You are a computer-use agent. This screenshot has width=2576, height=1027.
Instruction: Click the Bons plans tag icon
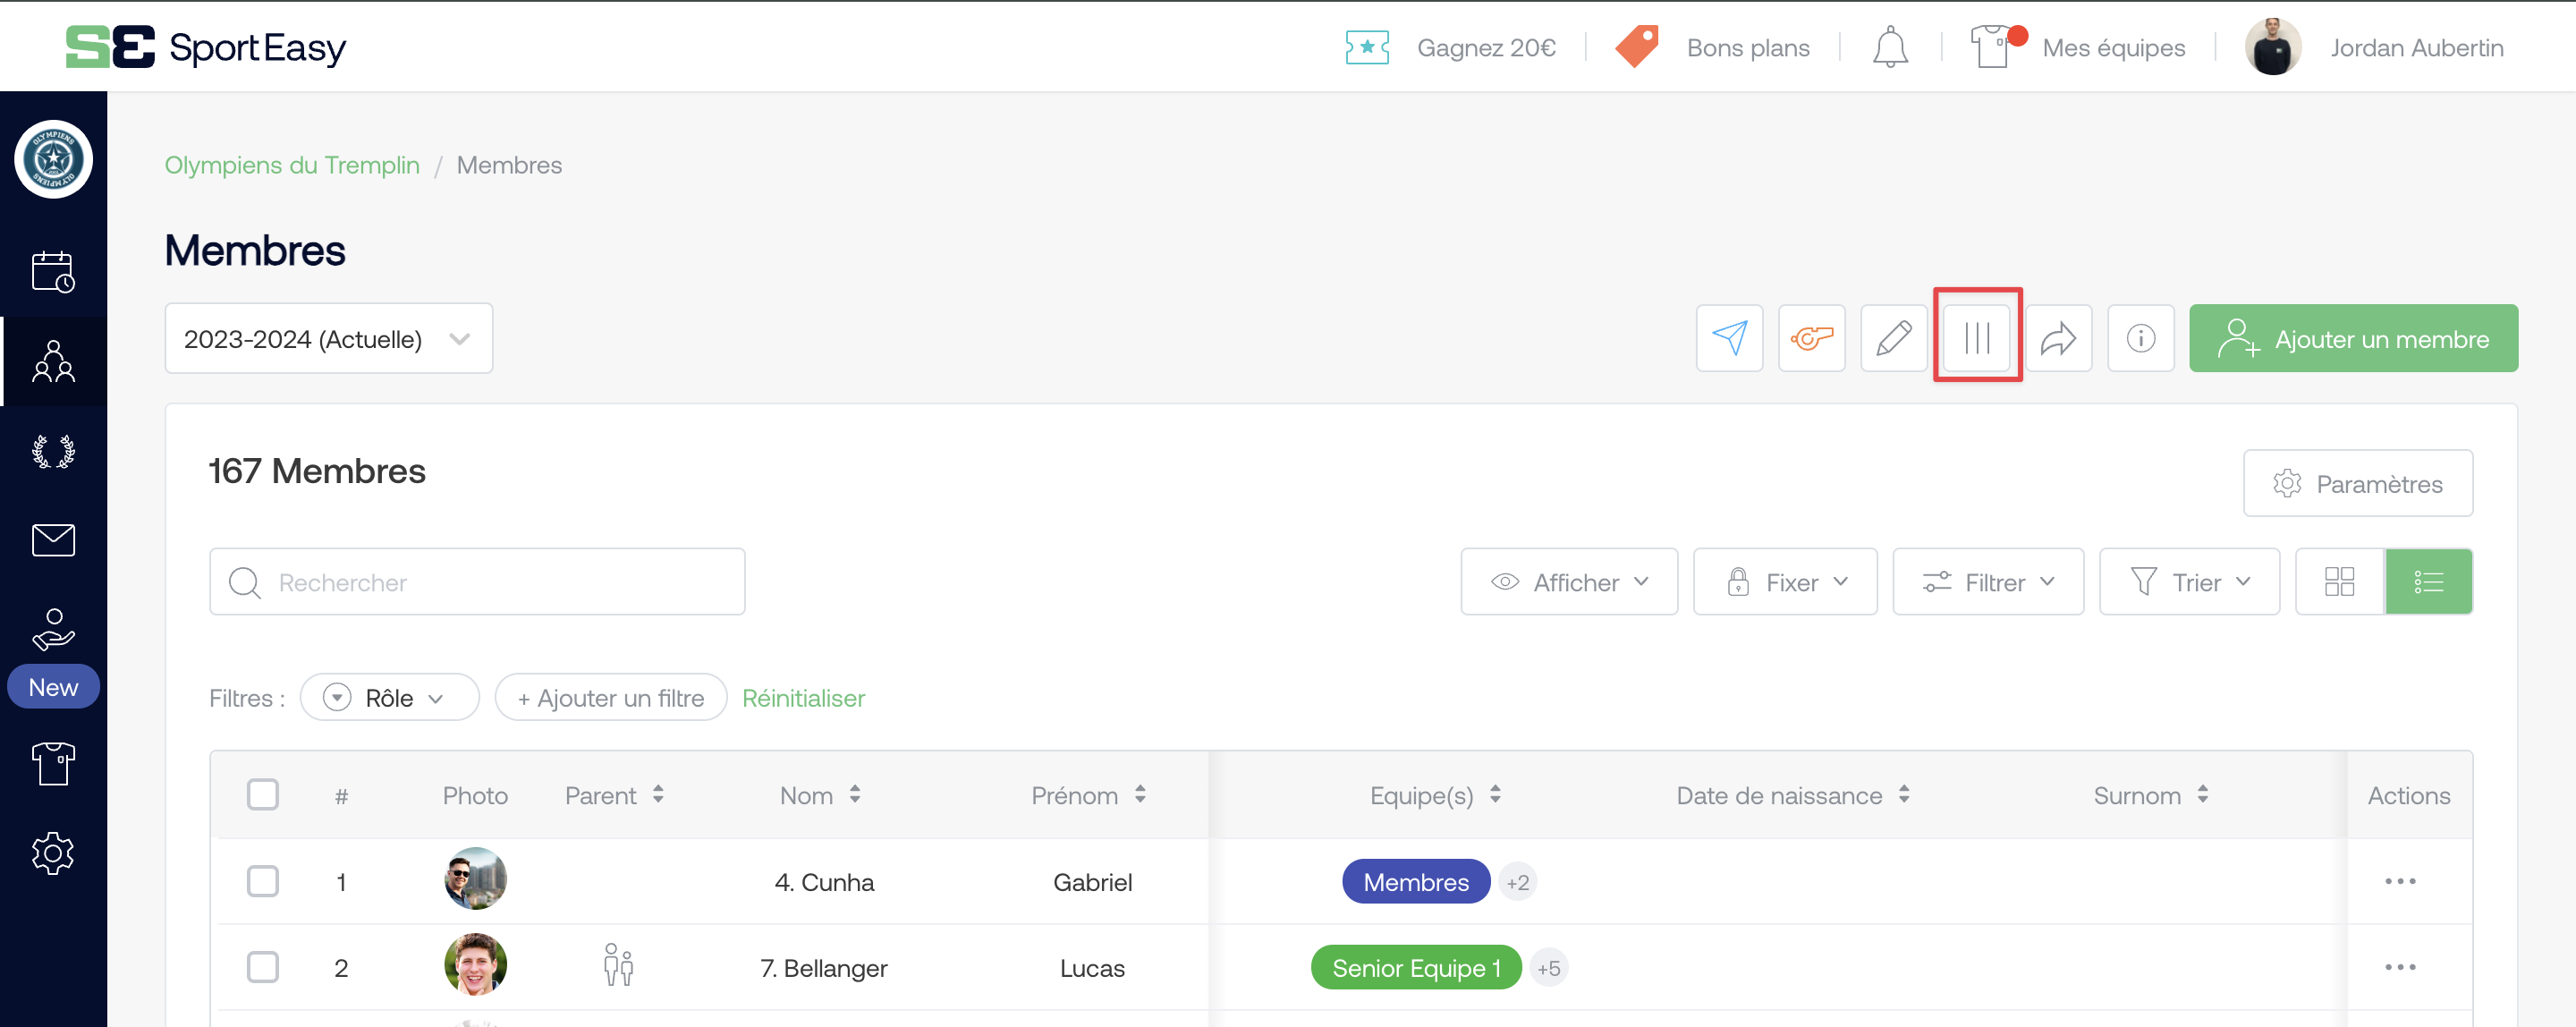pyautogui.click(x=1637, y=47)
